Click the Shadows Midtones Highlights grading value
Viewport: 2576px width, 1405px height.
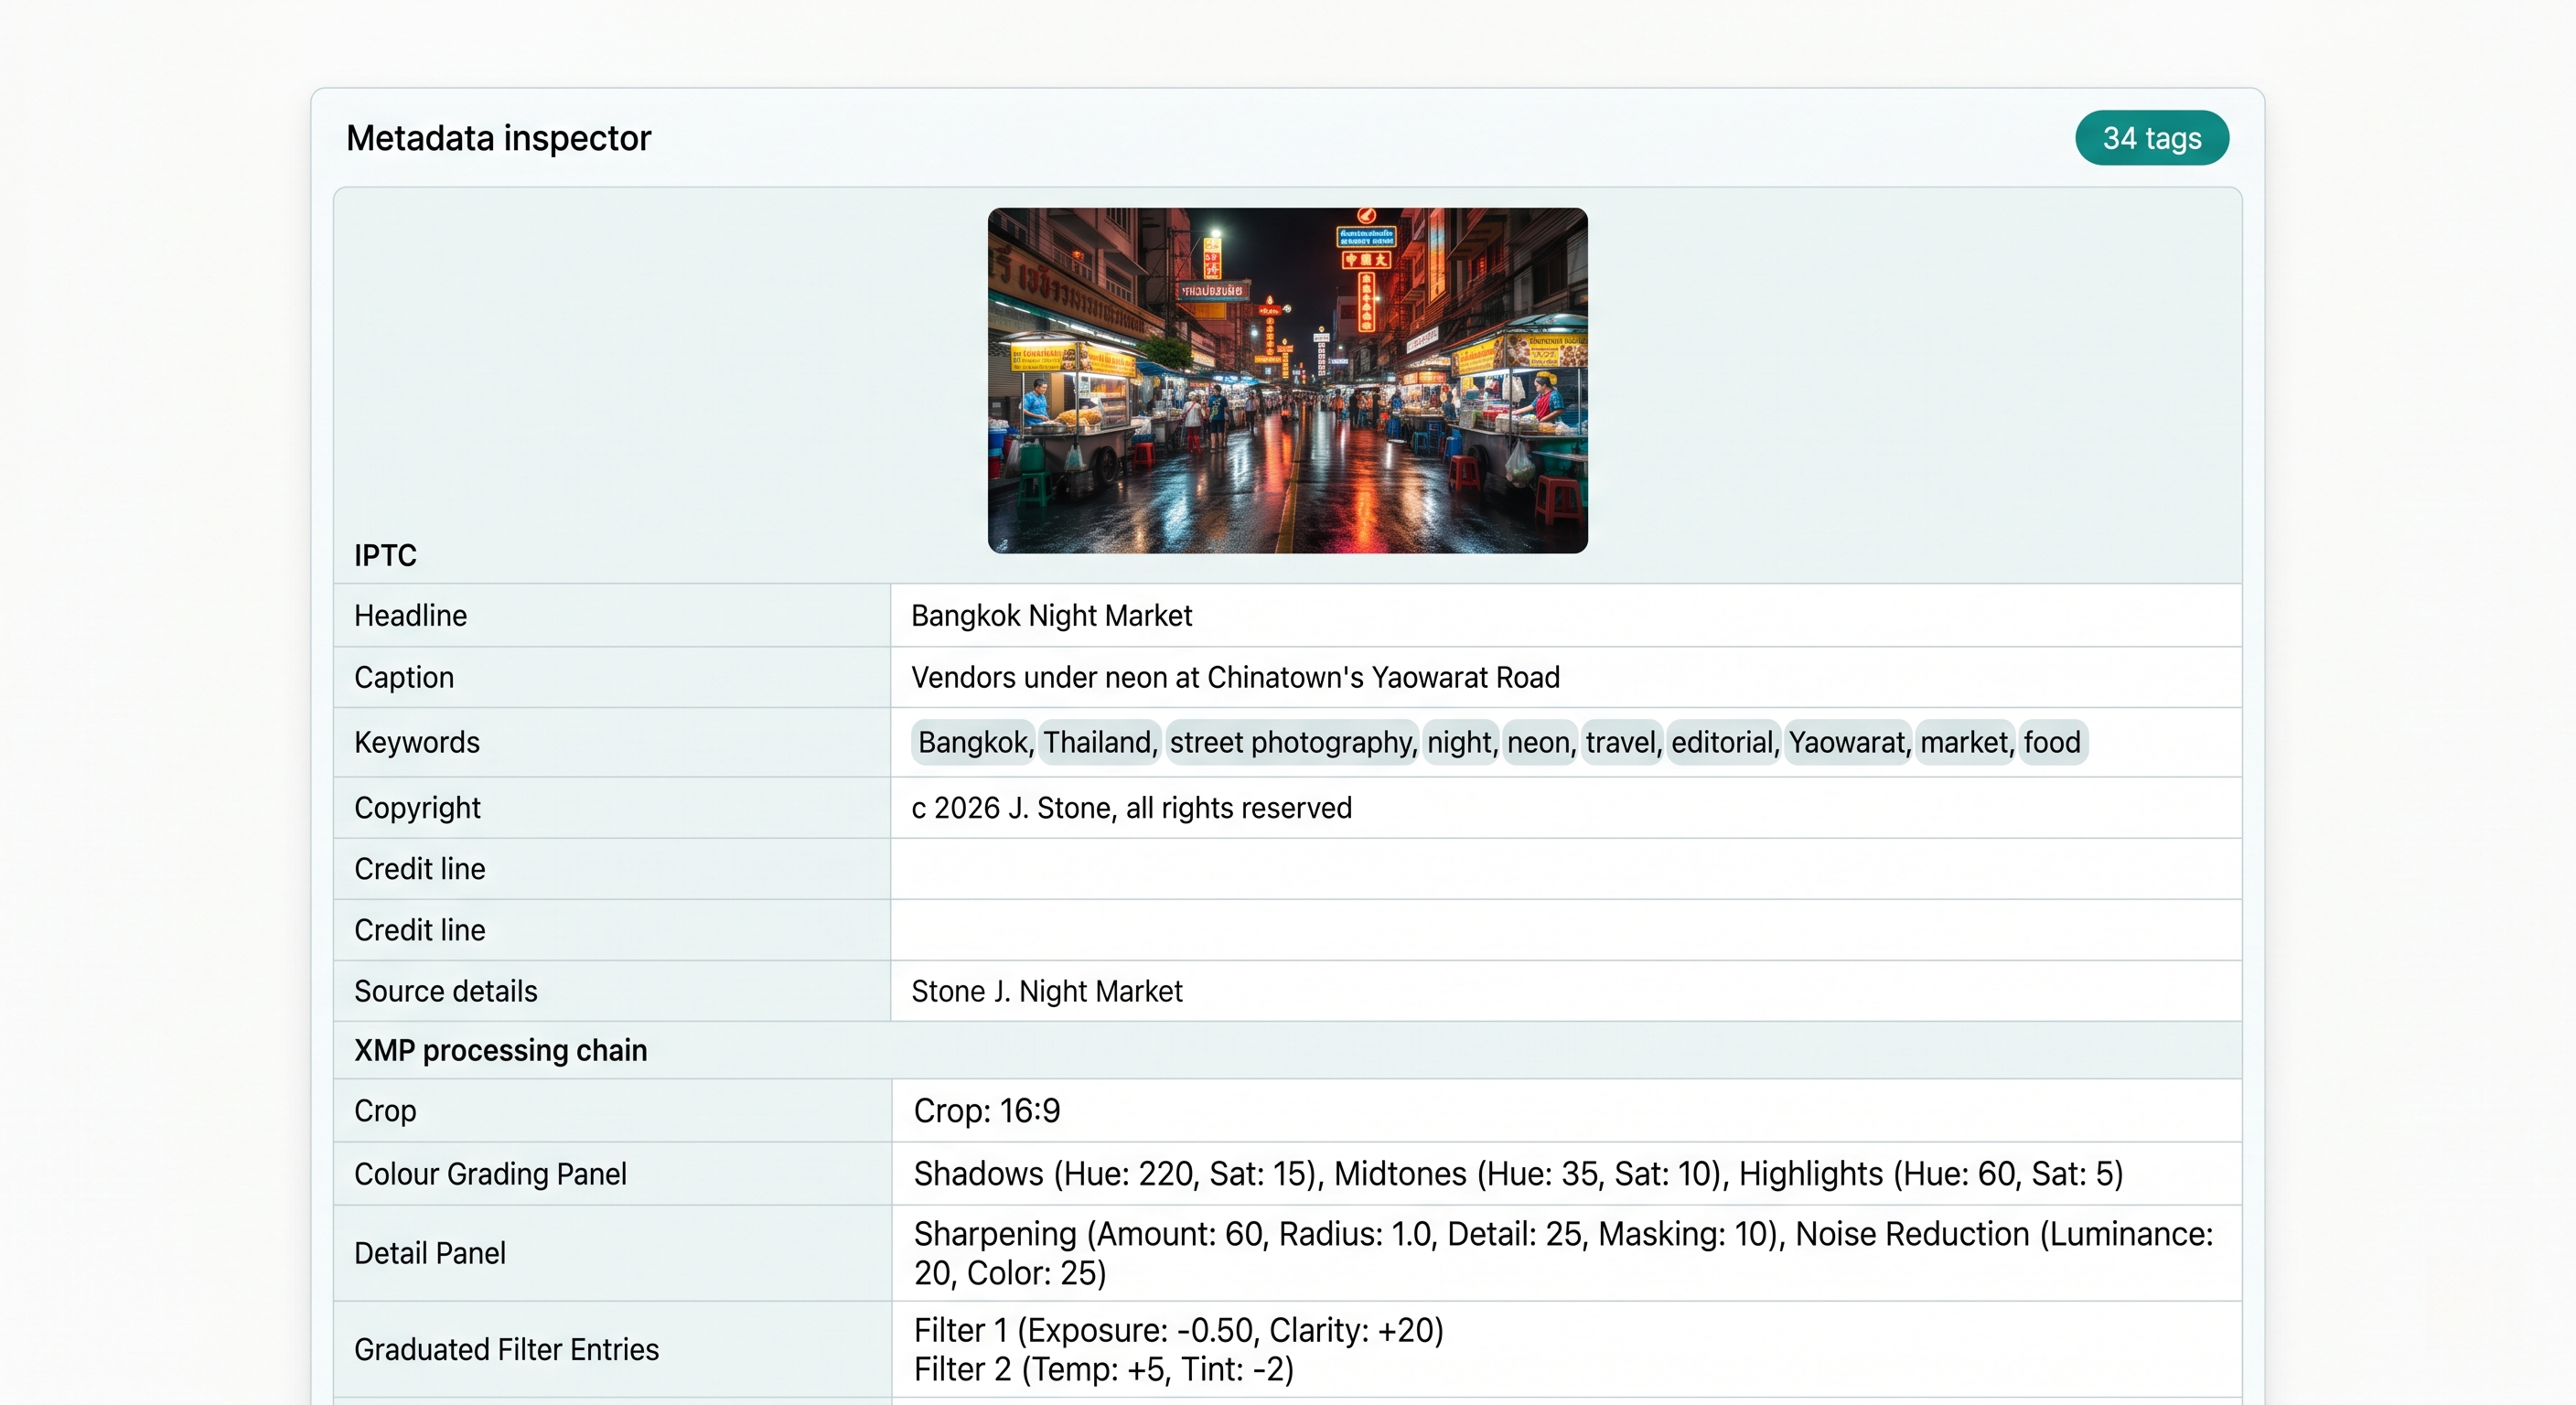[x=1518, y=1174]
